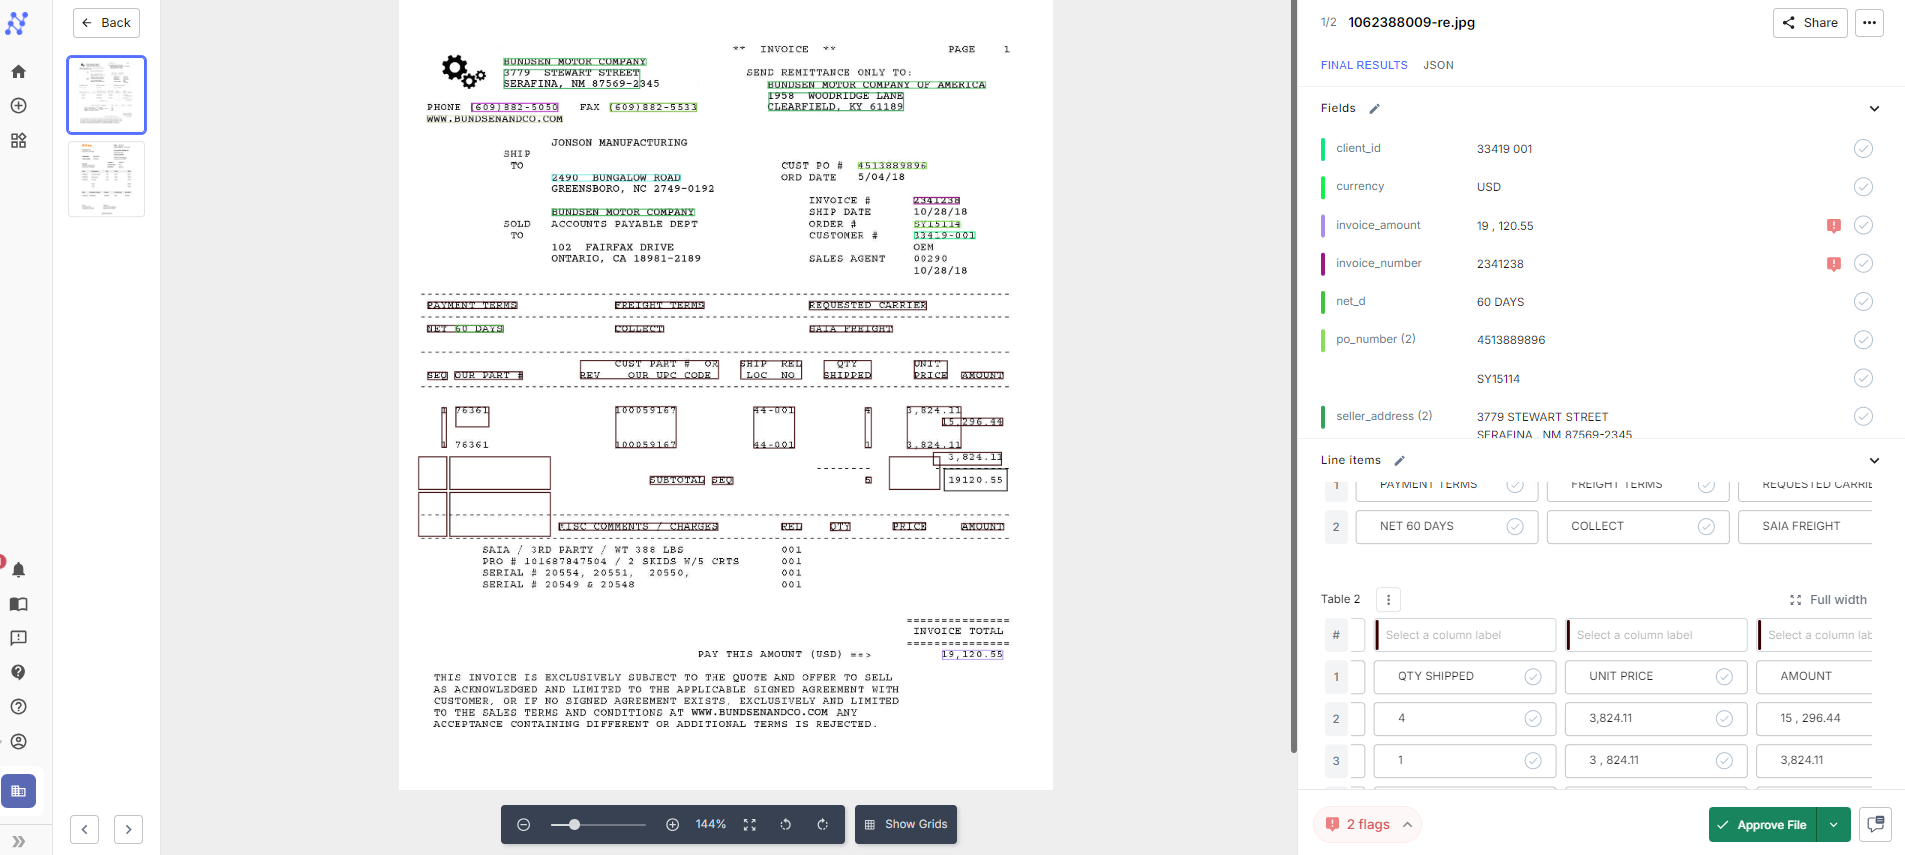Viewport: 1905px width, 855px height.
Task: Switch to JSON tab
Action: 1438,65
